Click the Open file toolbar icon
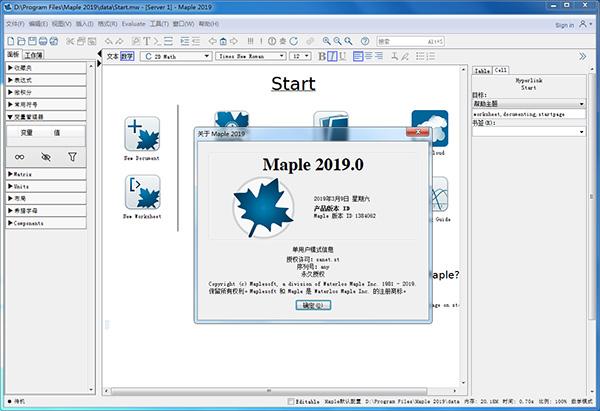The width and height of the screenshot is (600, 411). (x=21, y=41)
